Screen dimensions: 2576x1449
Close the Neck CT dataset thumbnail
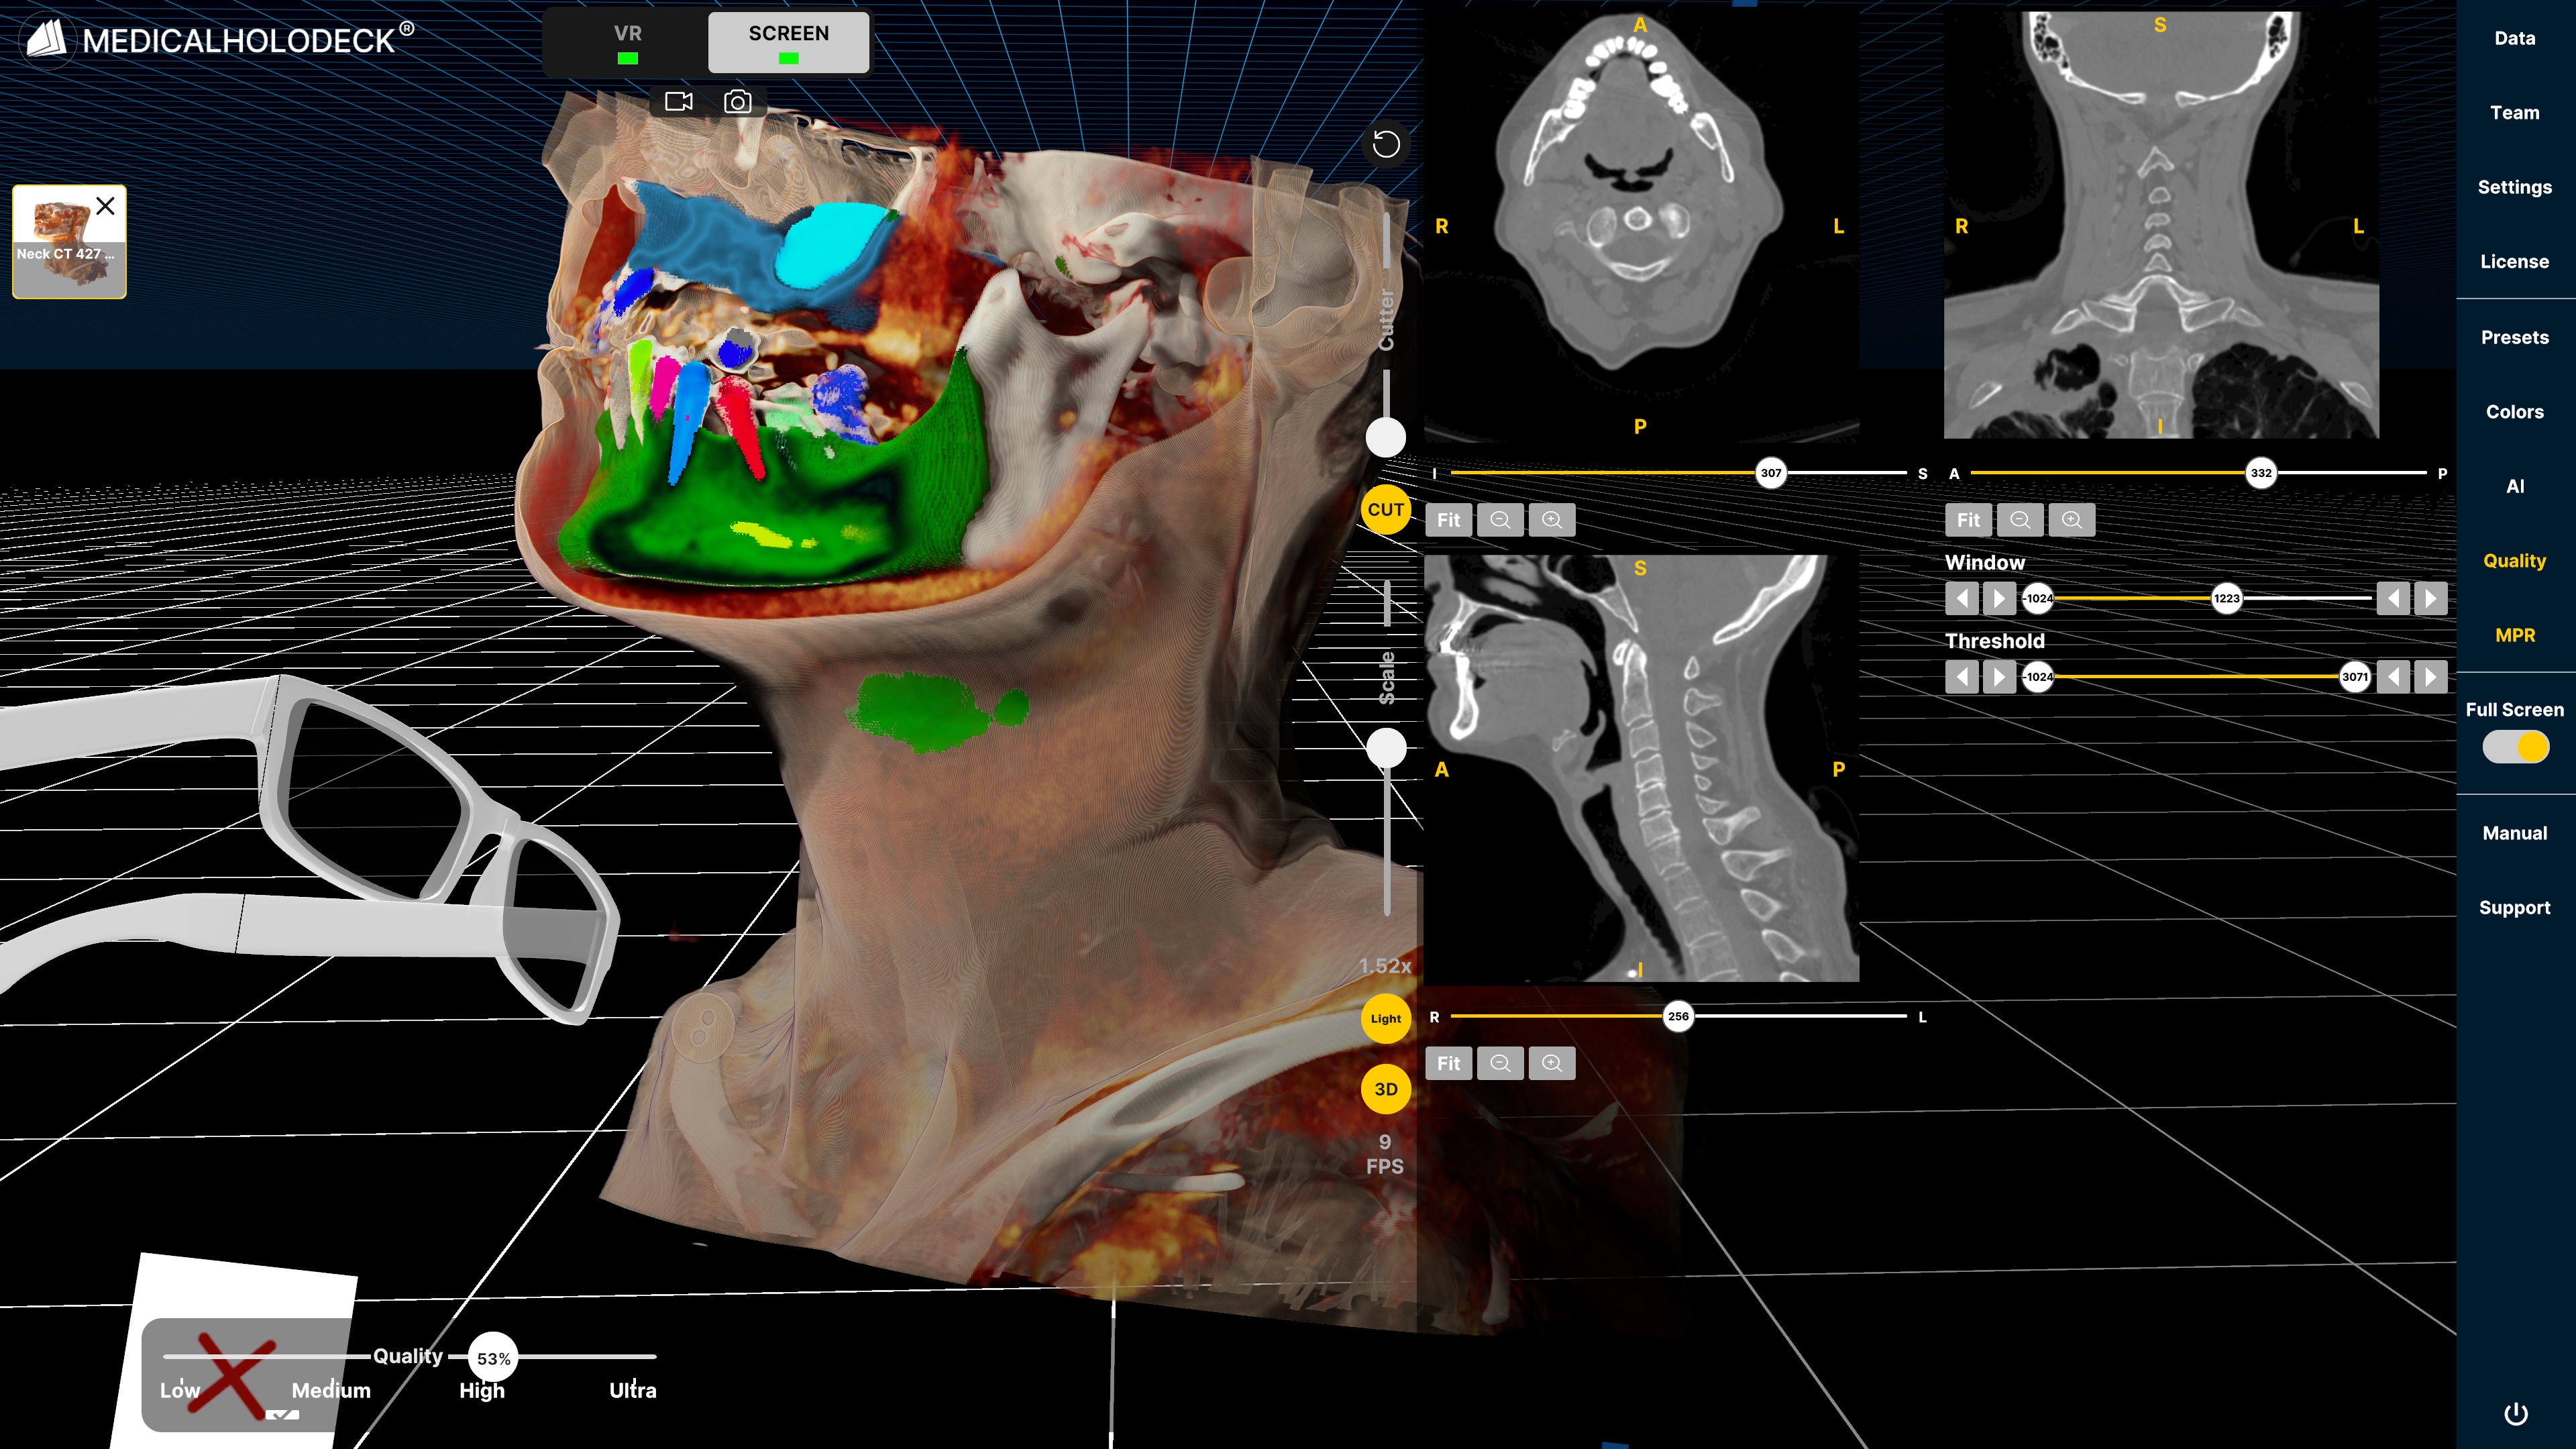(105, 206)
